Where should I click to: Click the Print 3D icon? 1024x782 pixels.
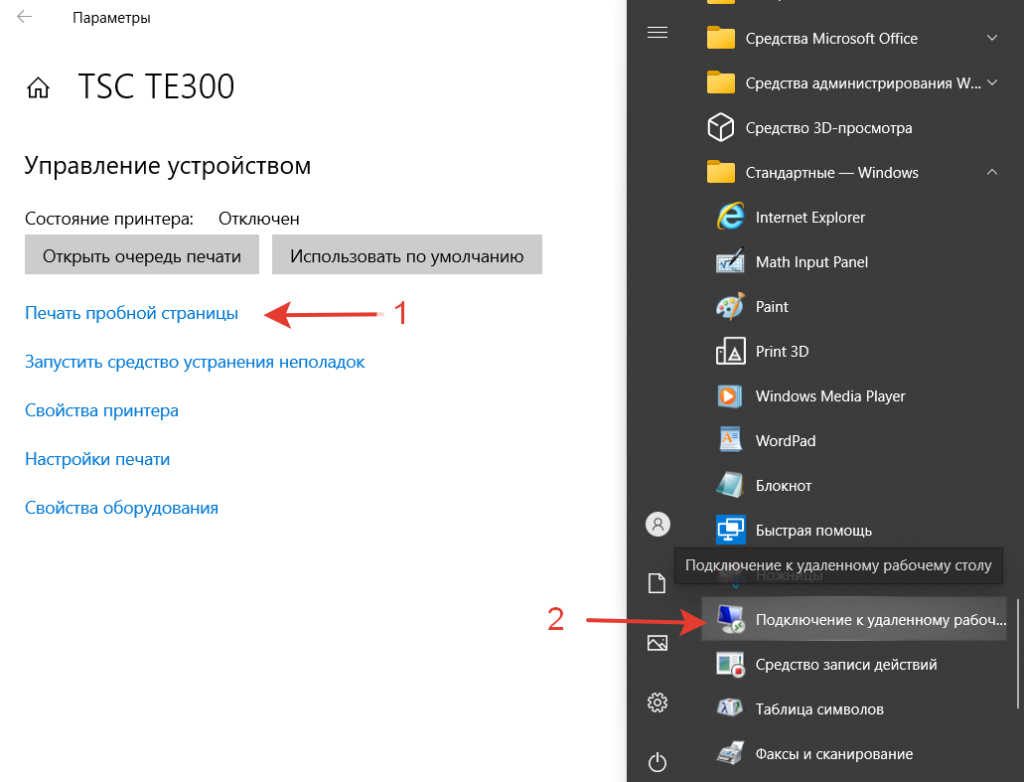point(730,351)
